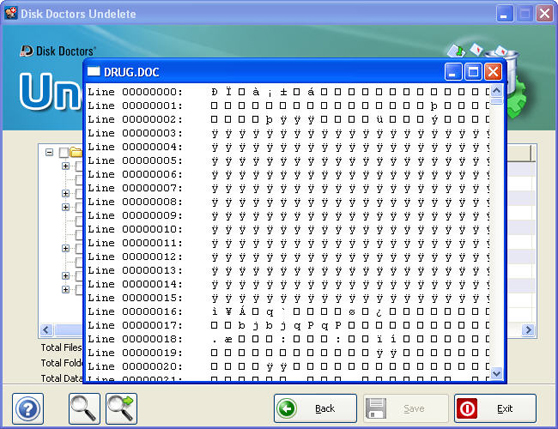Click the magnifying glass search icon

click(x=84, y=409)
